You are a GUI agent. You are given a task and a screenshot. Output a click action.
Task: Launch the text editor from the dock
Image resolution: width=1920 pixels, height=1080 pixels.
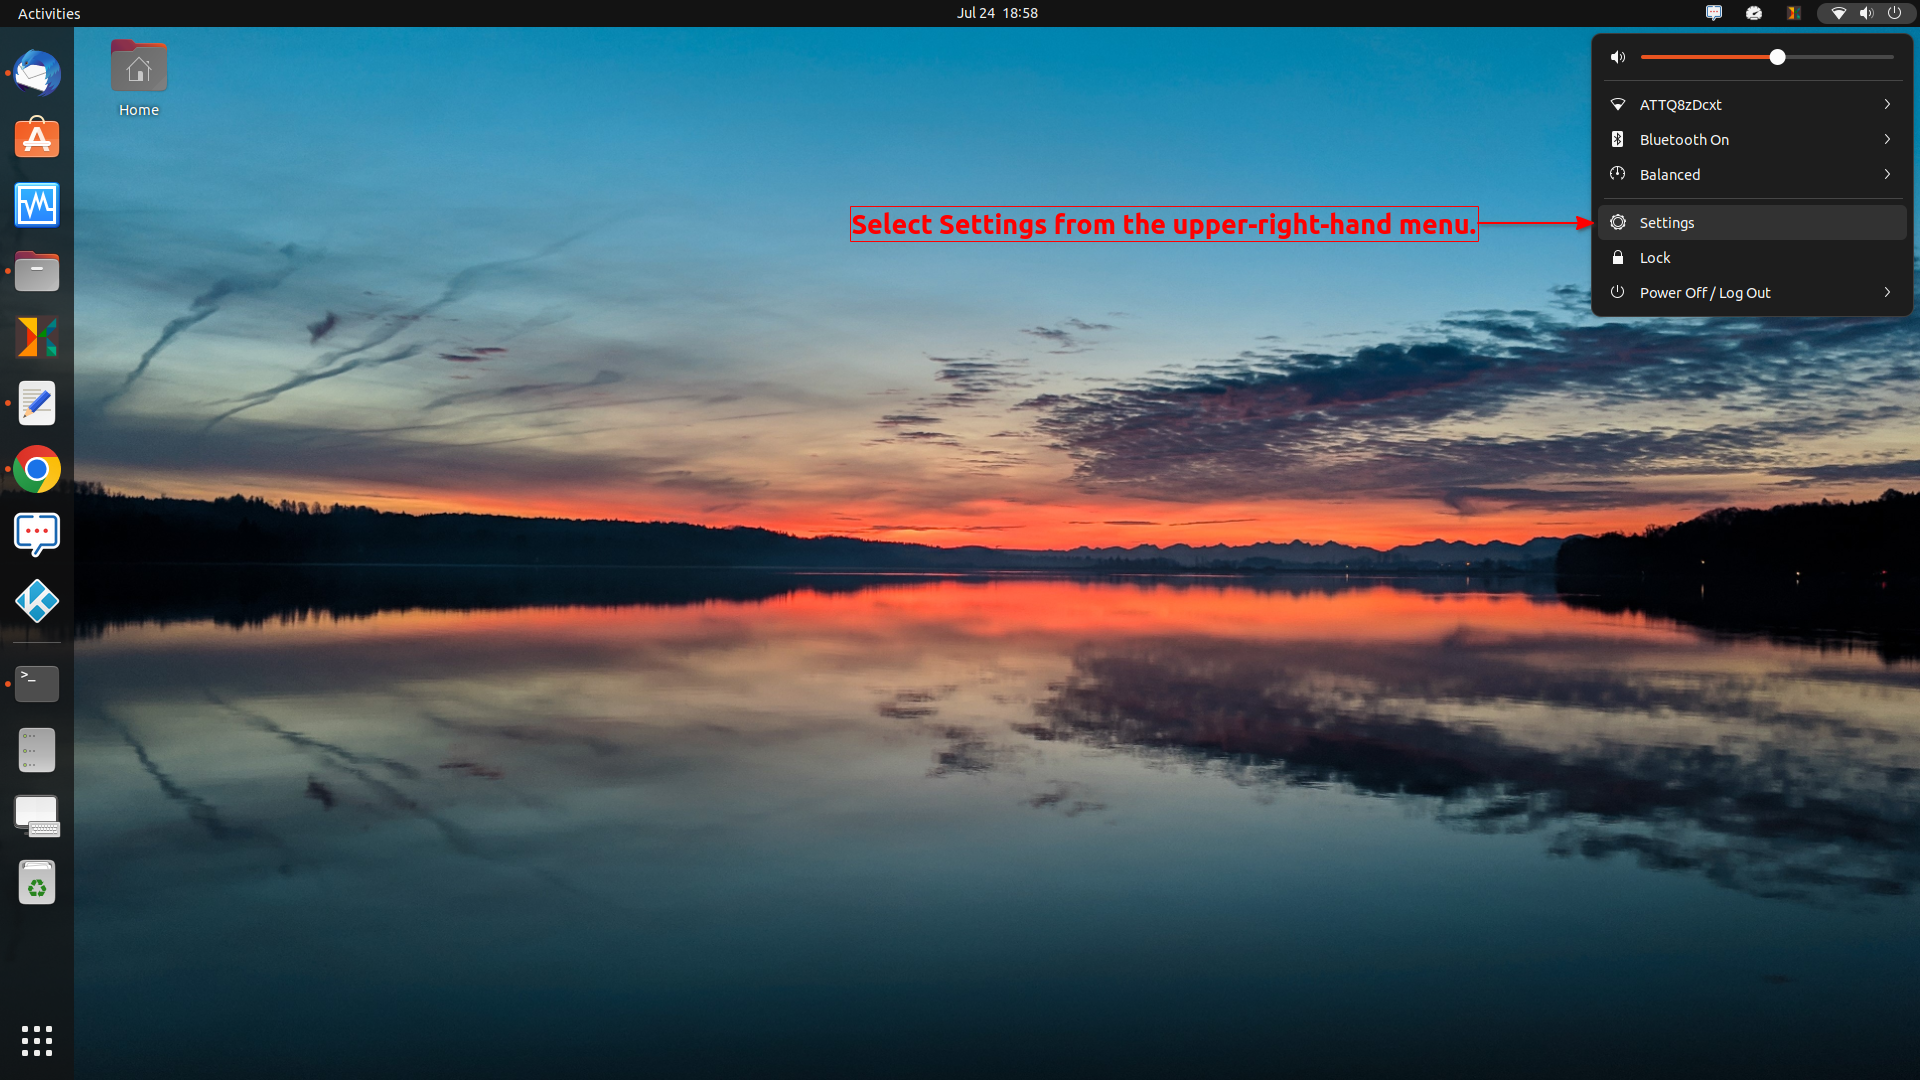(37, 403)
